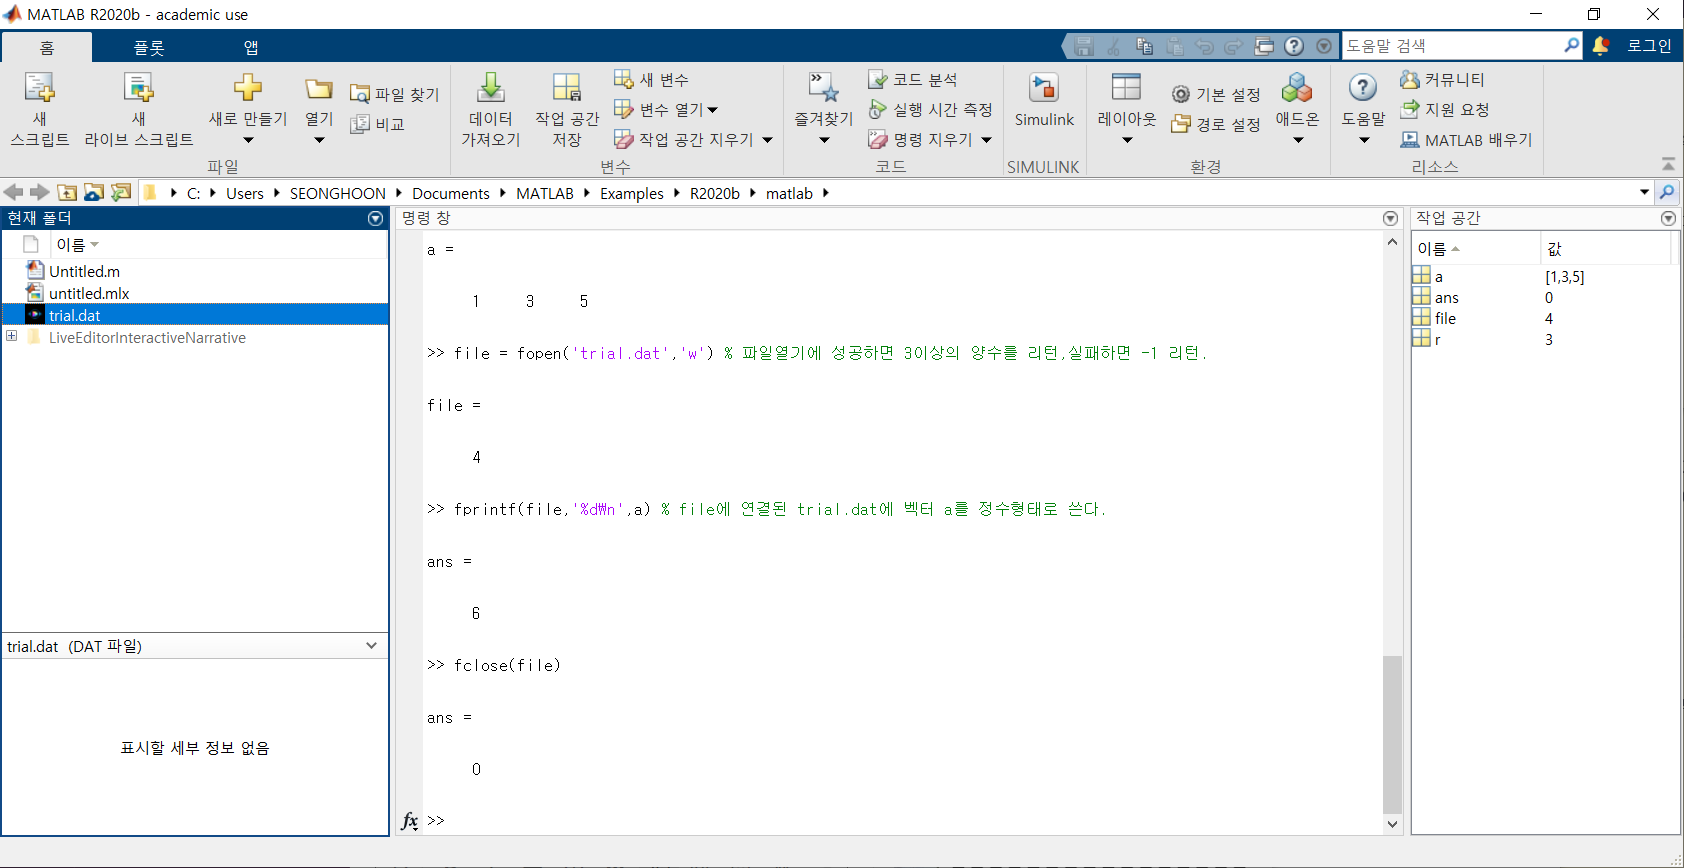
Task: Open the 새로 만들기 plus icon
Action: (248, 88)
